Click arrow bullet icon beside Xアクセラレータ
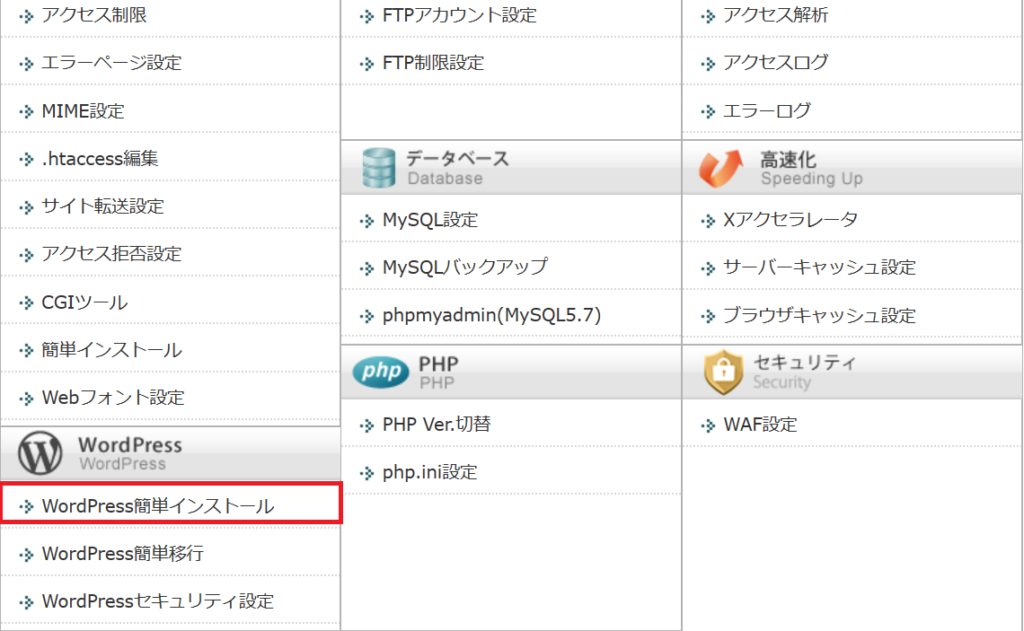This screenshot has width=1024, height=631. point(708,221)
